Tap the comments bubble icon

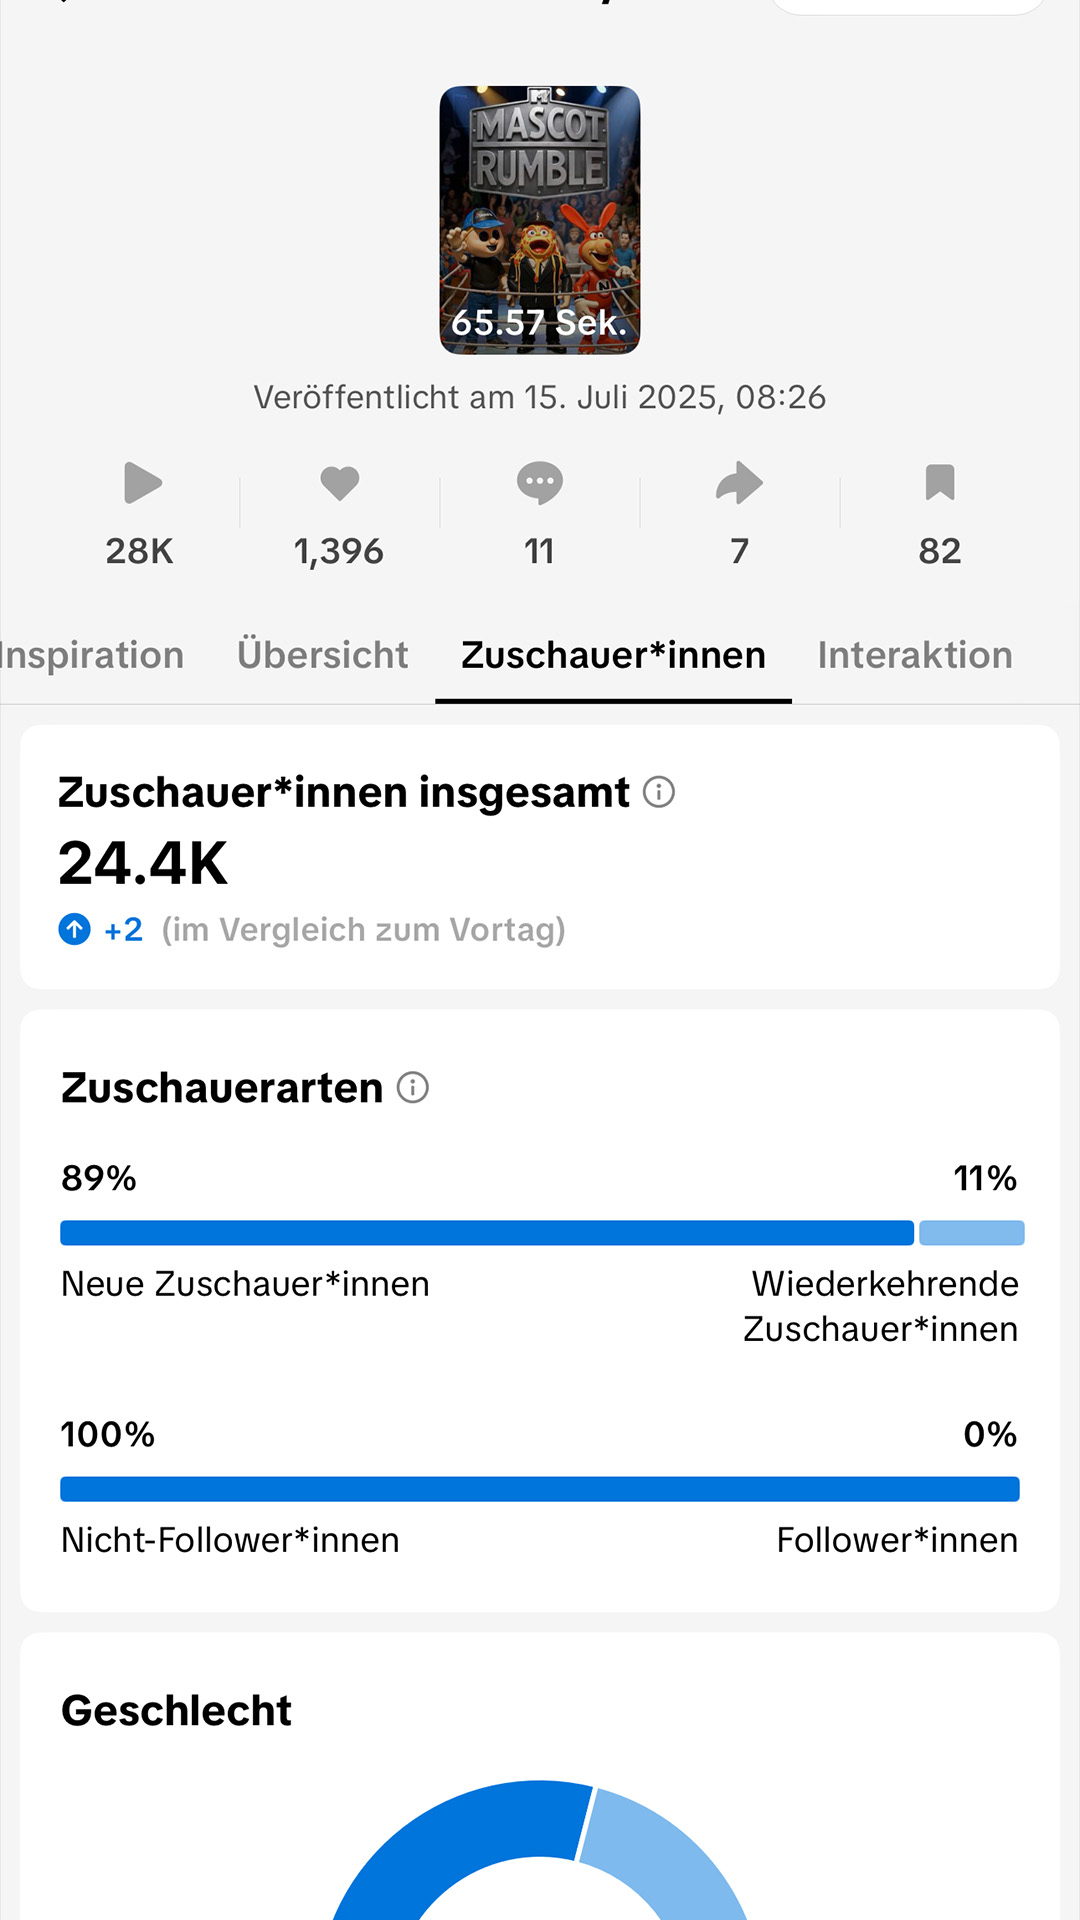pyautogui.click(x=540, y=483)
